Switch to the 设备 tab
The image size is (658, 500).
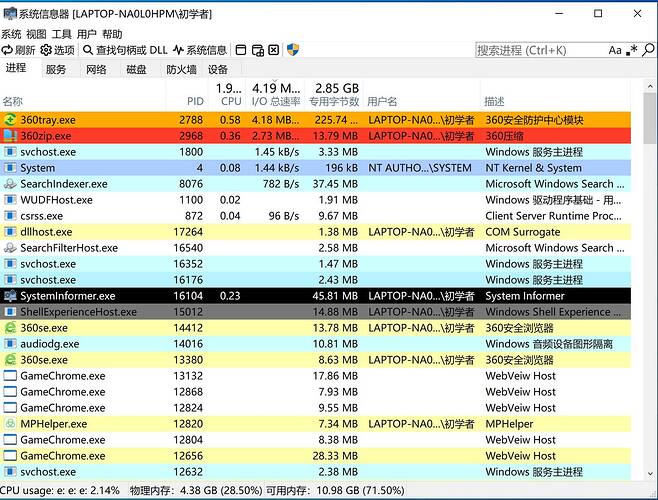218,69
